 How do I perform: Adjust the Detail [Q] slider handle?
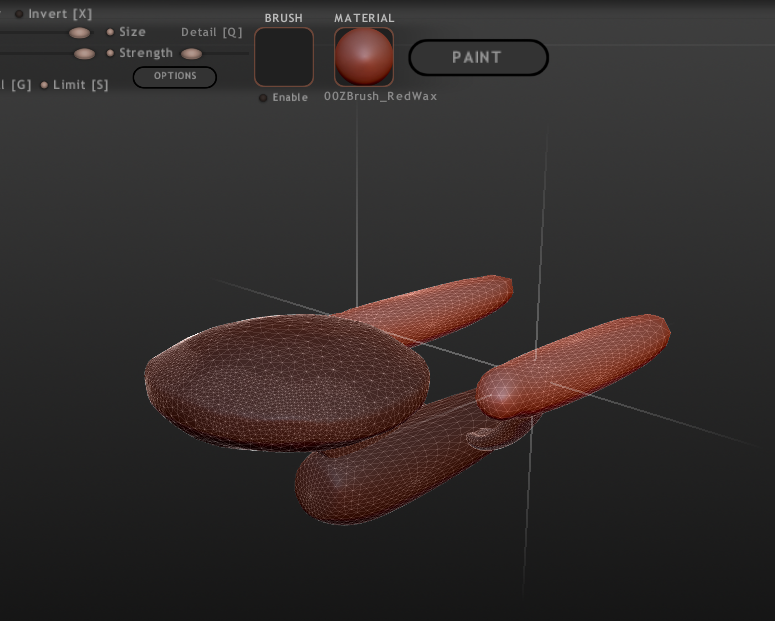click(x=191, y=54)
